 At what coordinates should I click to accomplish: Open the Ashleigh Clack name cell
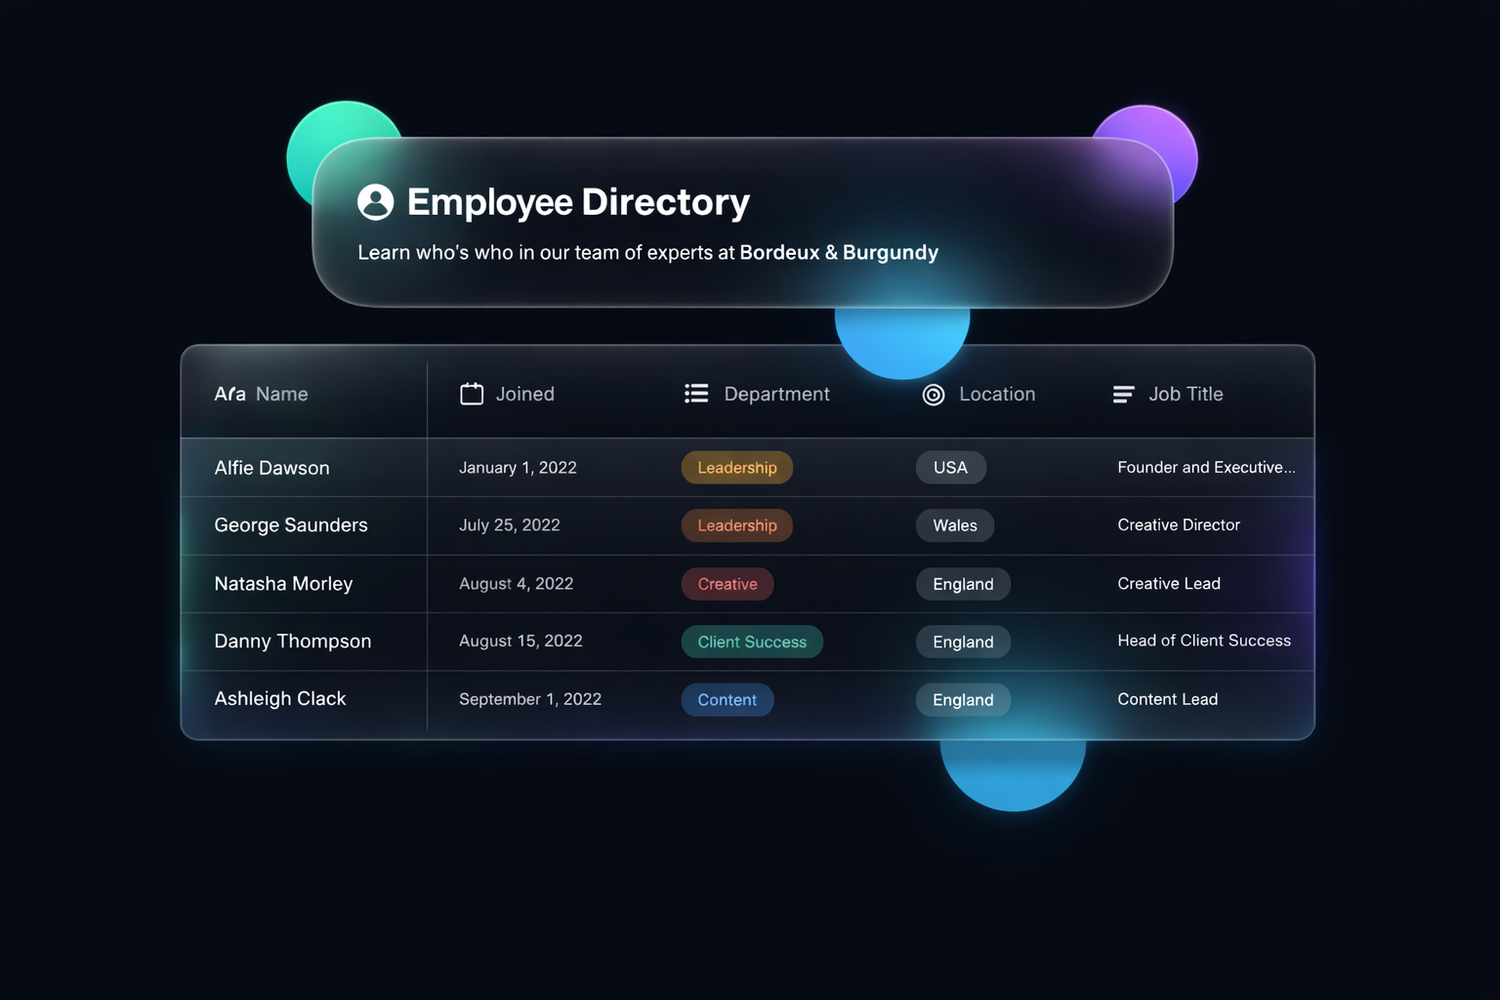(x=280, y=699)
